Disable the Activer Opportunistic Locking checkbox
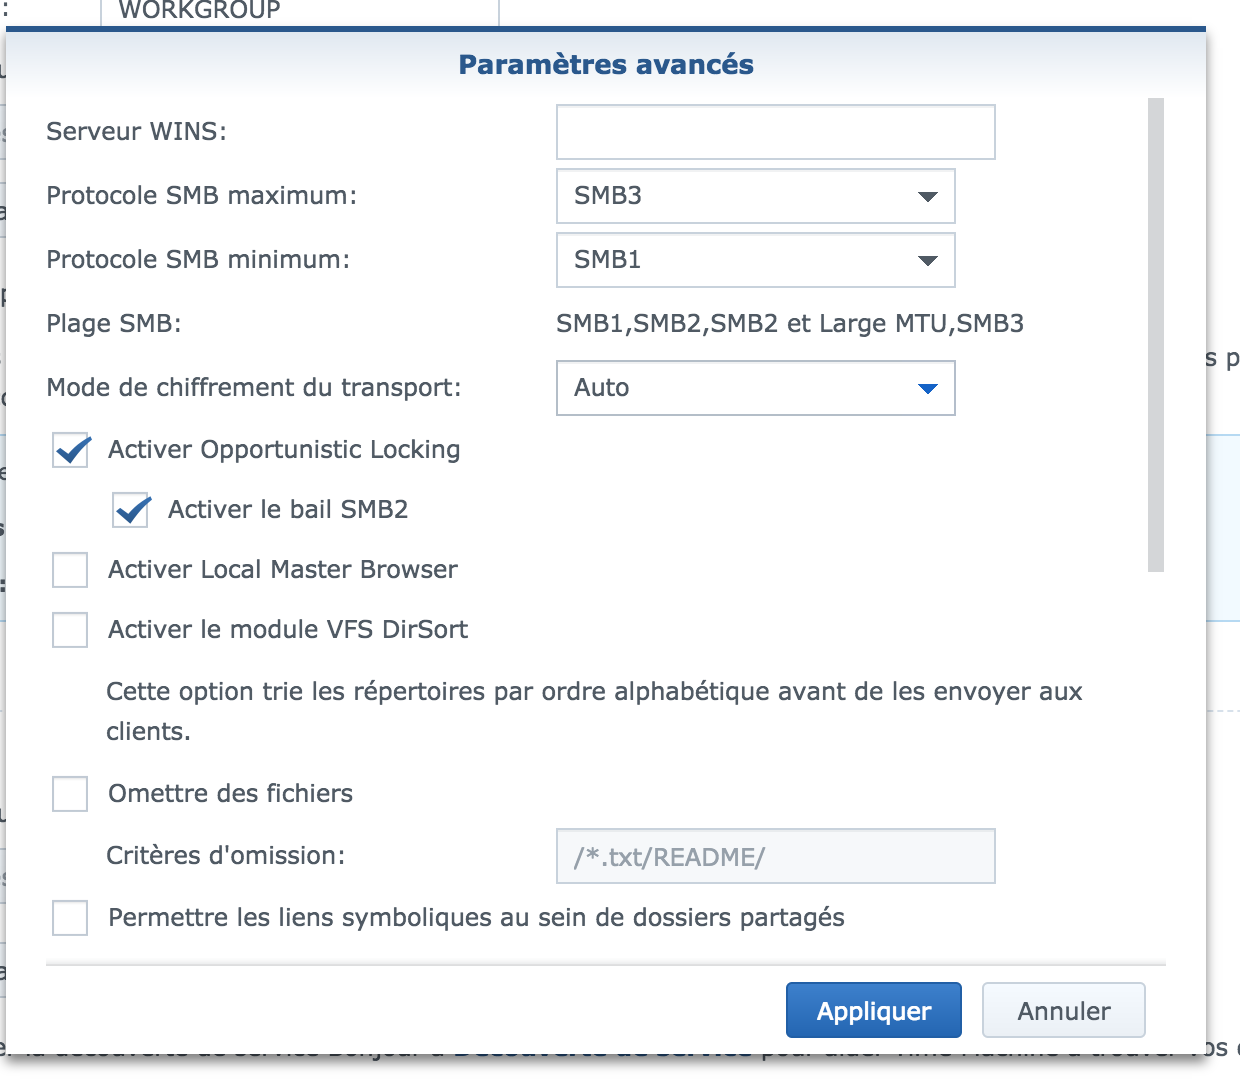Image resolution: width=1240 pixels, height=1082 pixels. [x=71, y=450]
